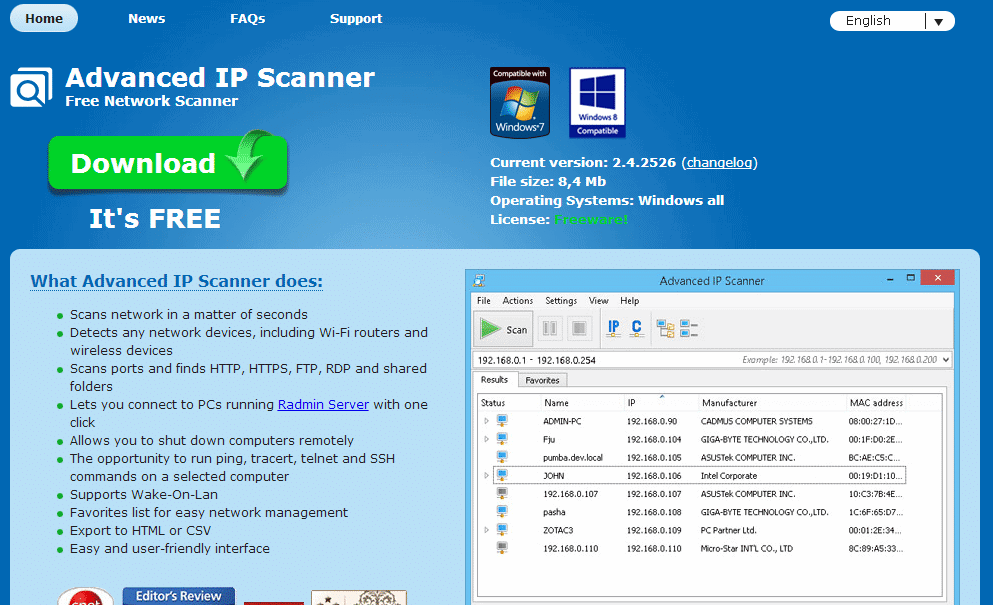Click computer icon in ADMIN-PC row
The height and width of the screenshot is (605, 993).
pos(502,421)
